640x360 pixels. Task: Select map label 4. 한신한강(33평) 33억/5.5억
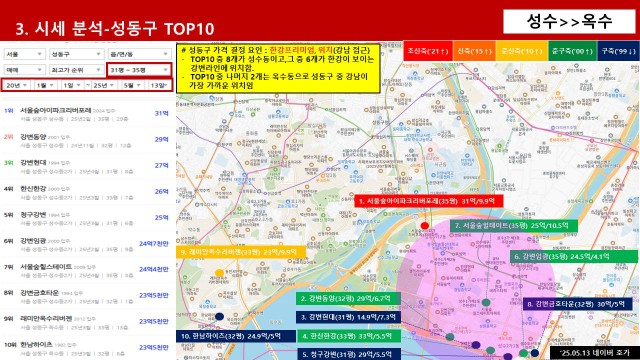348,336
